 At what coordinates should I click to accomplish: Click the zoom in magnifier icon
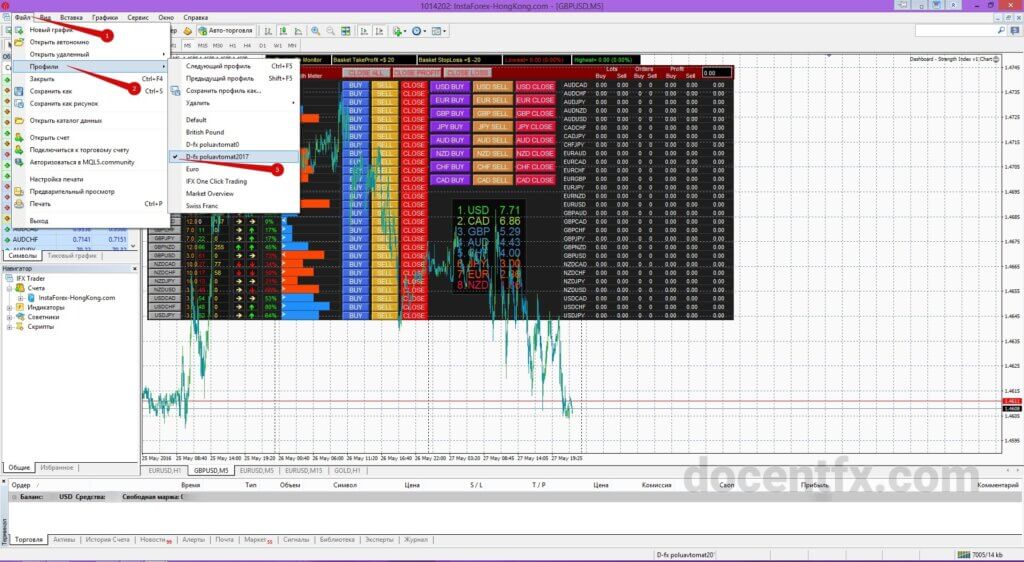[315, 31]
